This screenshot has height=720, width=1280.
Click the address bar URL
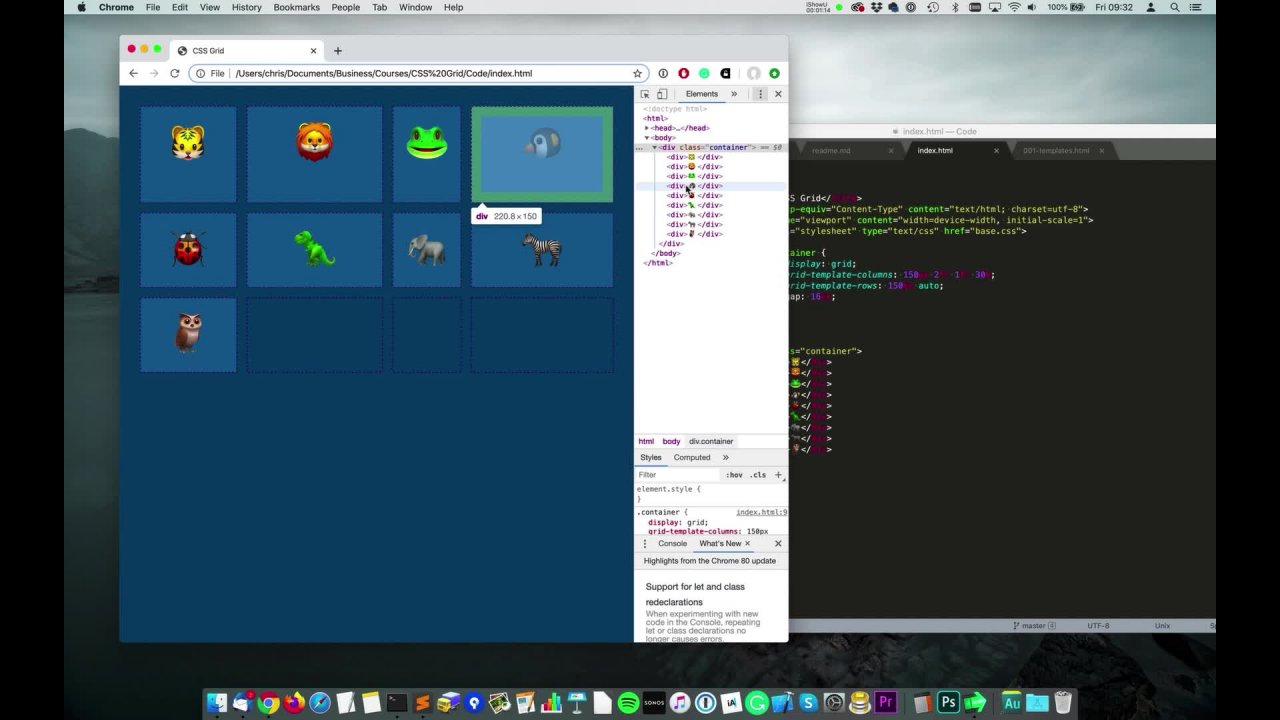tap(384, 73)
